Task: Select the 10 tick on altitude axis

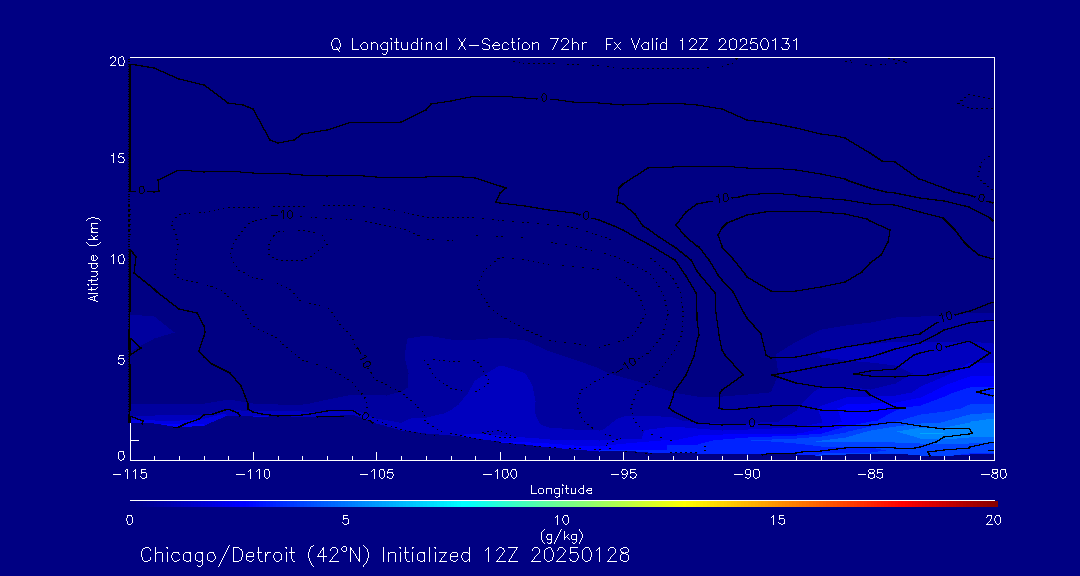Action: click(117, 259)
